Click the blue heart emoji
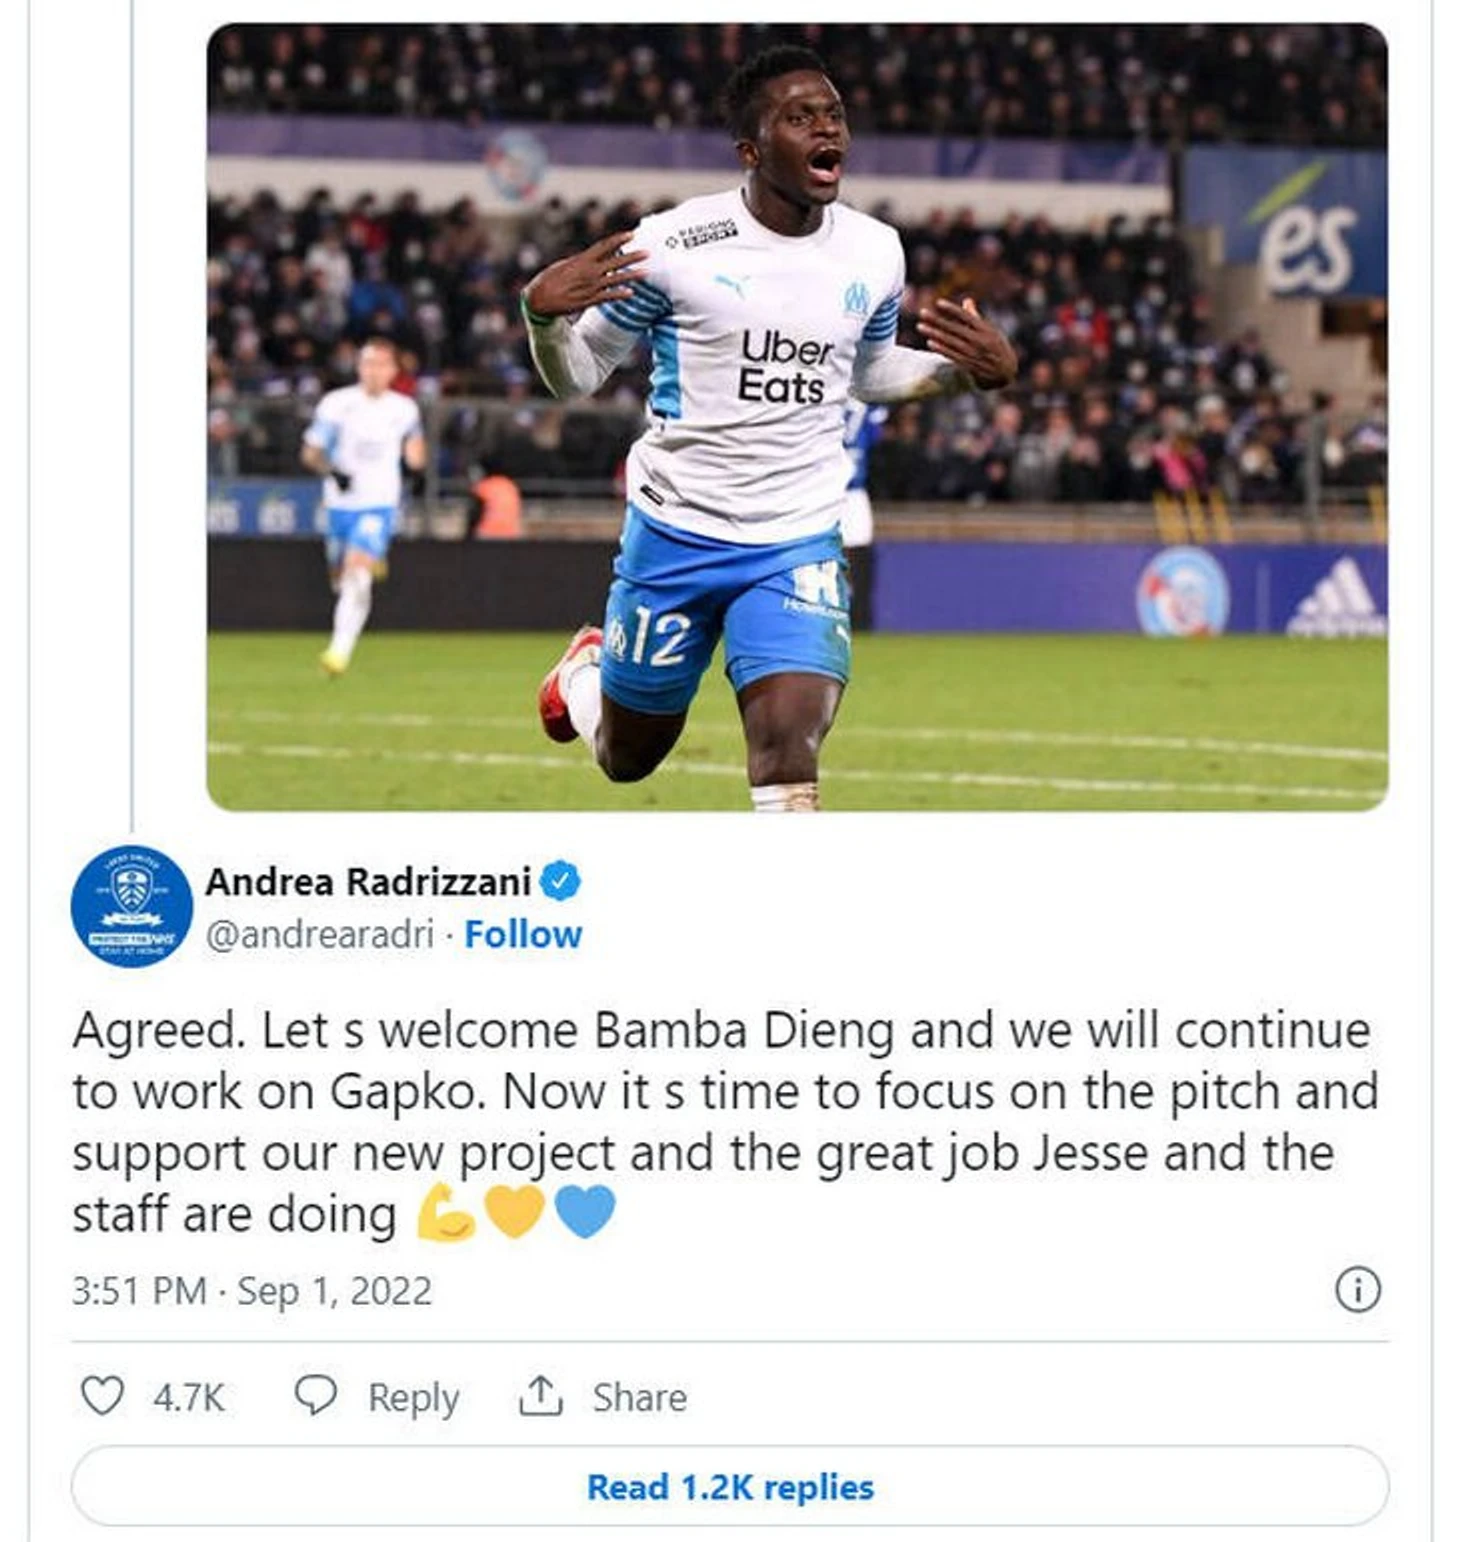1460x1542 pixels. click(x=585, y=1212)
